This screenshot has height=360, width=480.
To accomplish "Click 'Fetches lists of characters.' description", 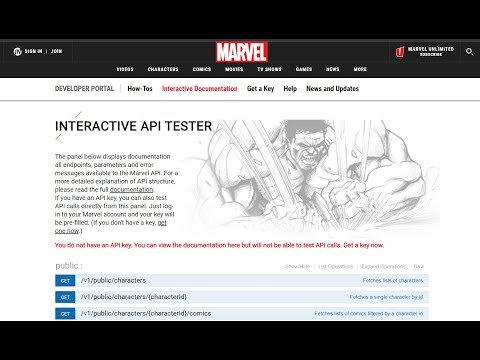I will point(393,281).
